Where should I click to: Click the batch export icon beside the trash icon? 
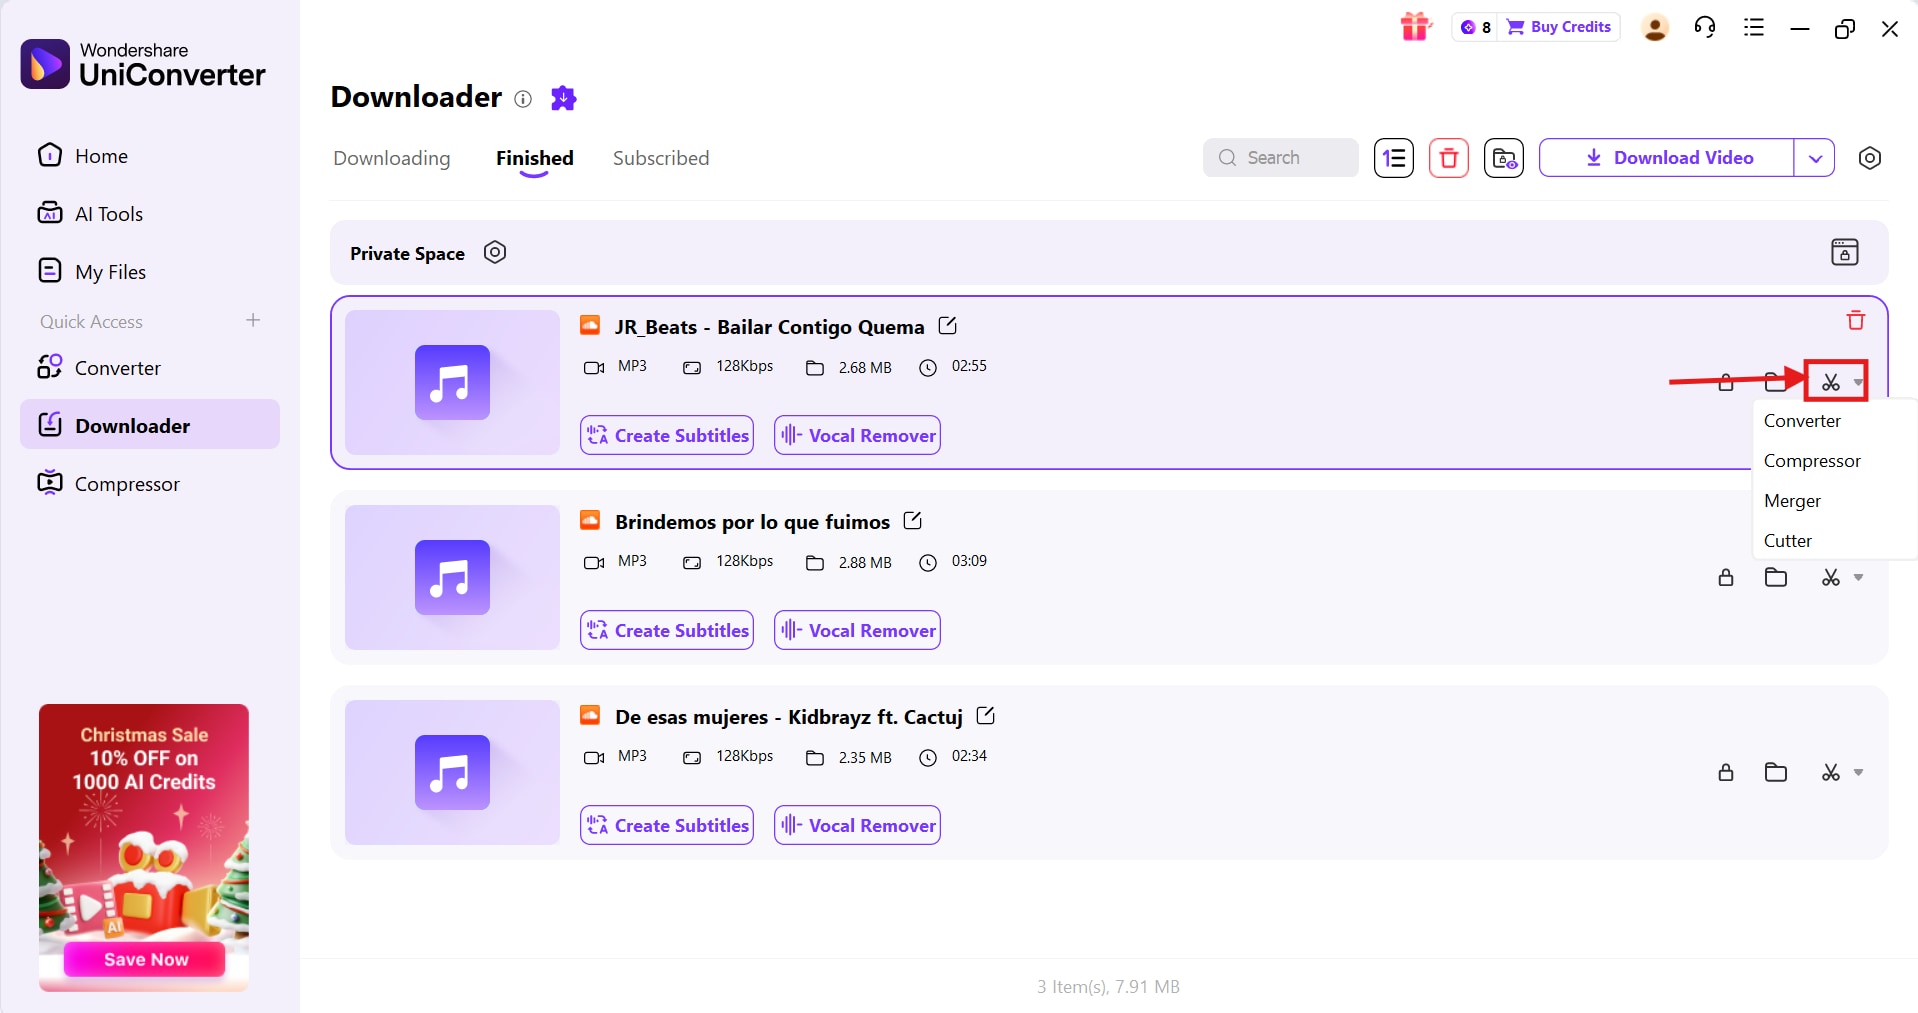click(1503, 158)
